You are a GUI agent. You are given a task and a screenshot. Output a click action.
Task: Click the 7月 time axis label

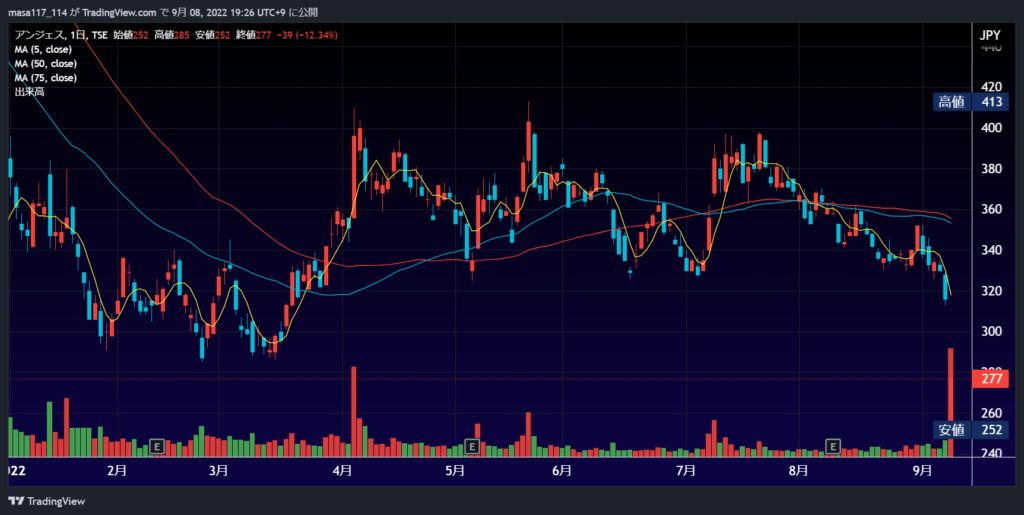(685, 471)
